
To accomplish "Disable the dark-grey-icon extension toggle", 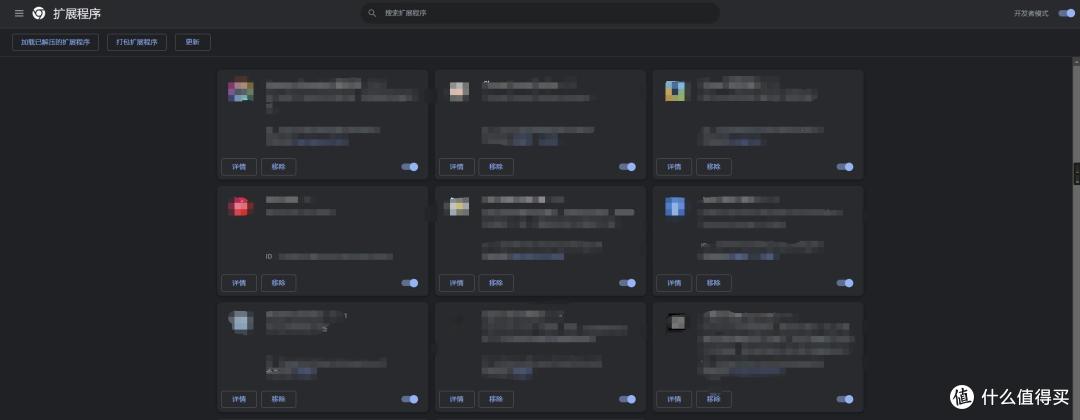I will (845, 399).
